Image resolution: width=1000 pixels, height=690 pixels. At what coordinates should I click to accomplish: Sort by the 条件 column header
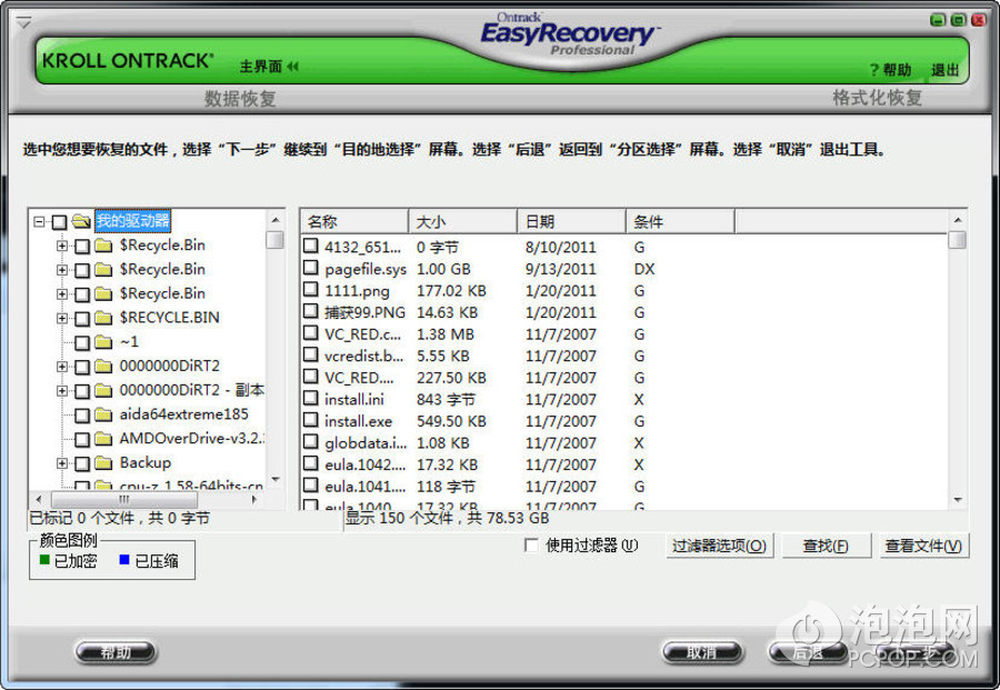680,222
